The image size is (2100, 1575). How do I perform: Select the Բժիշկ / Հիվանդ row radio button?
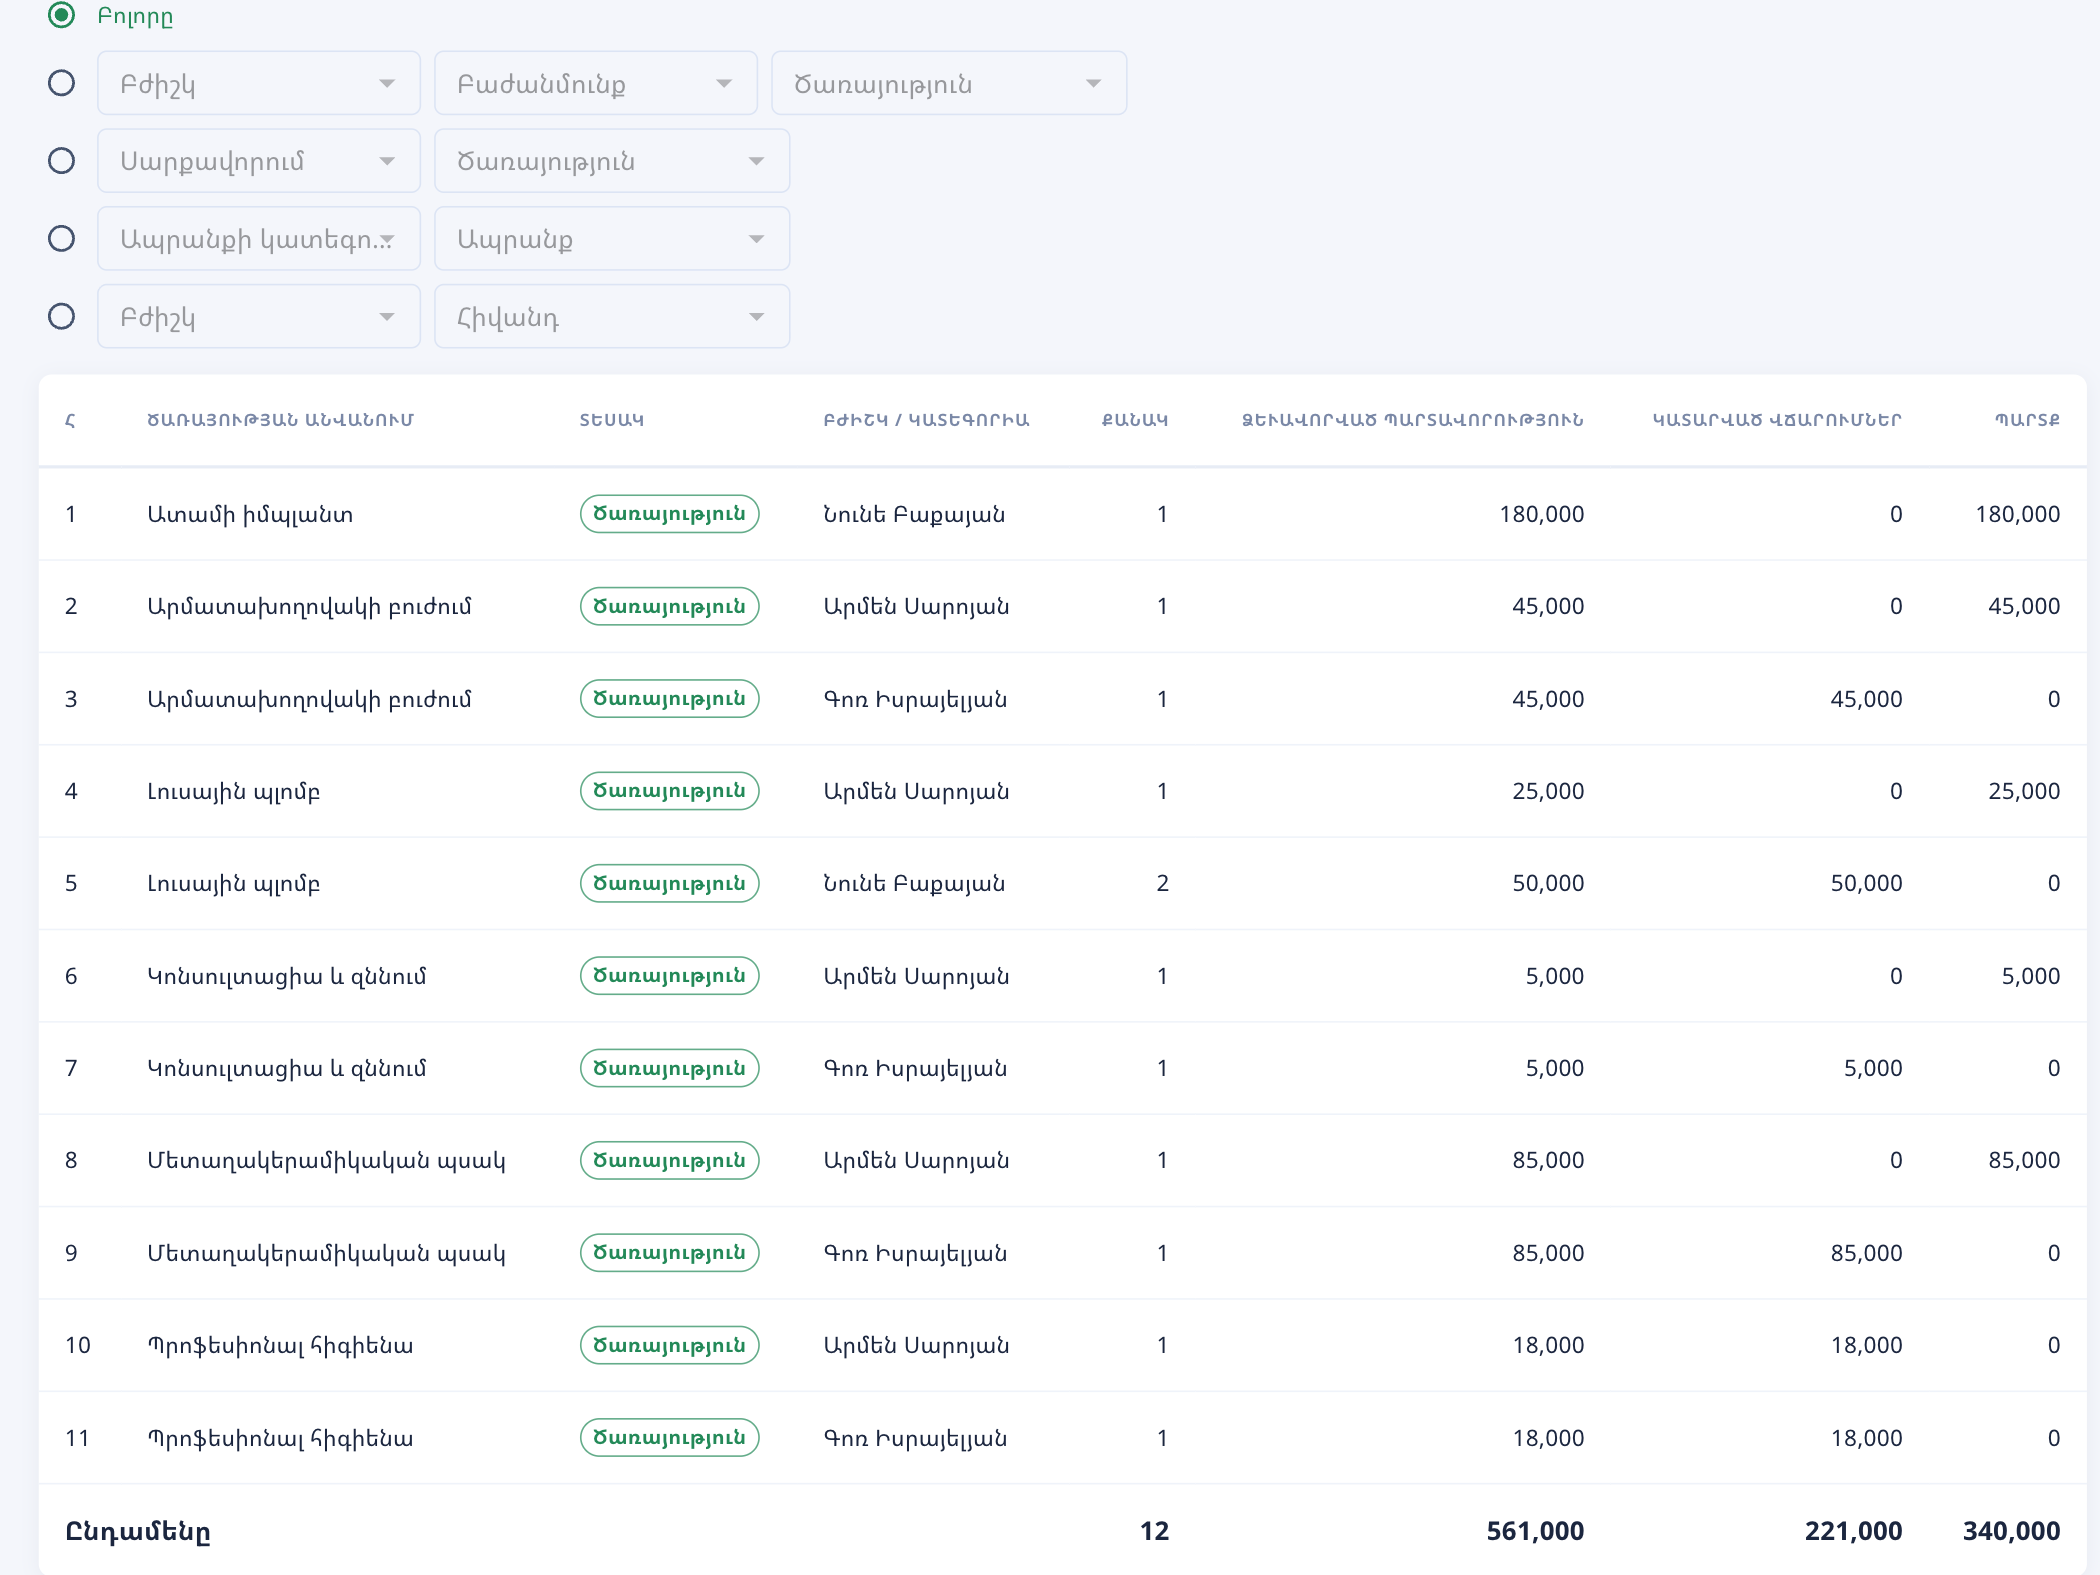point(62,317)
